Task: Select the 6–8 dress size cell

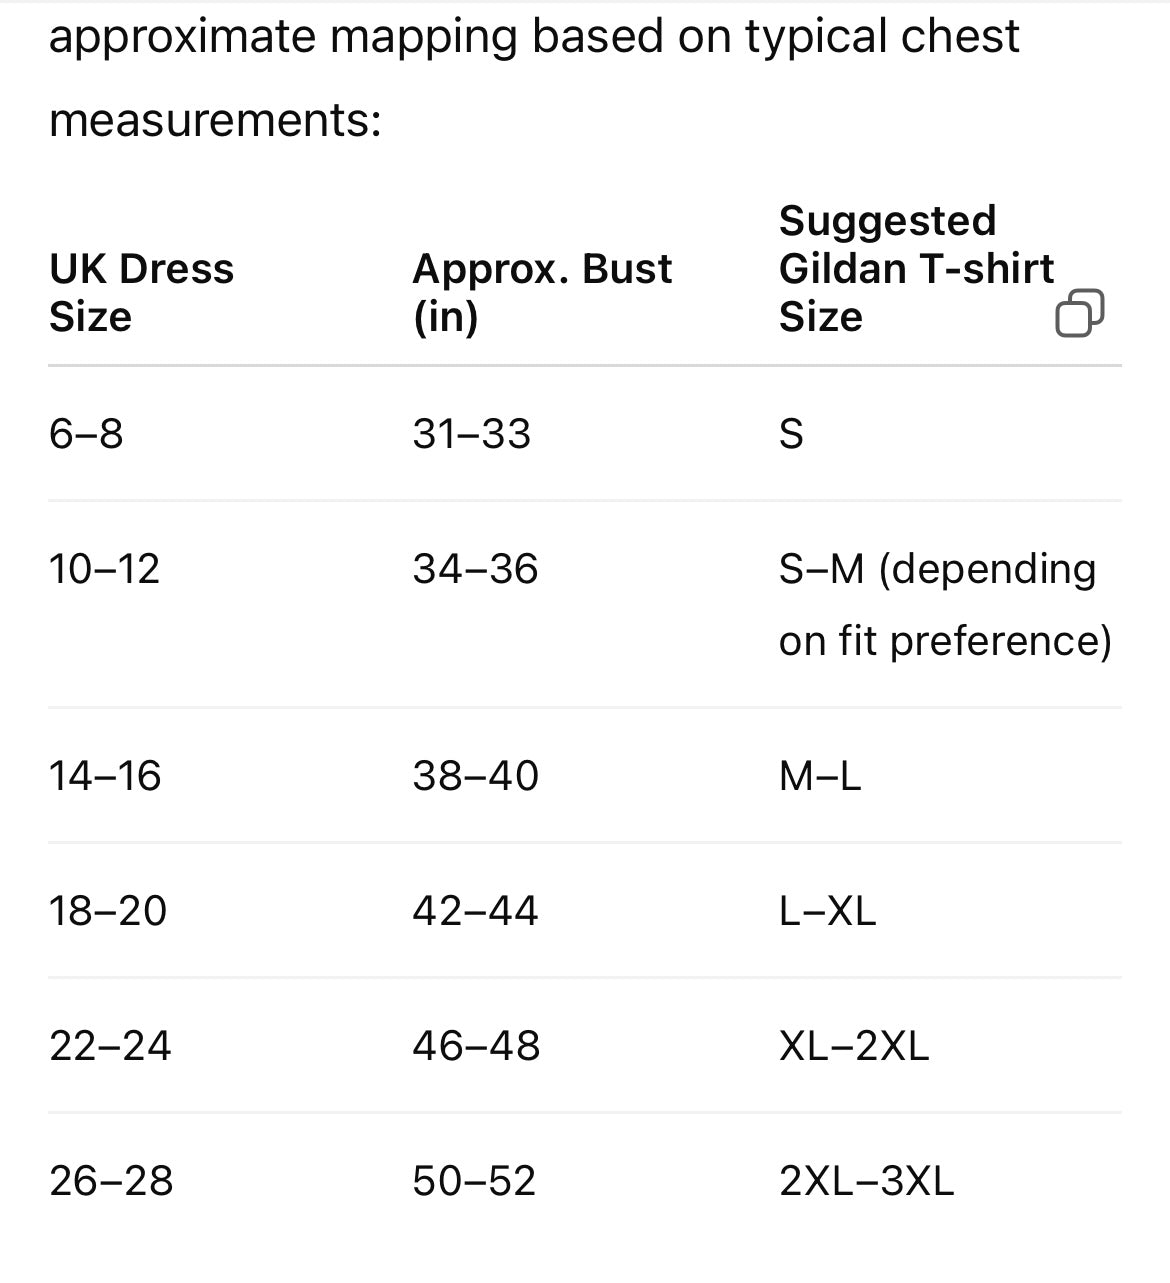Action: [86, 434]
